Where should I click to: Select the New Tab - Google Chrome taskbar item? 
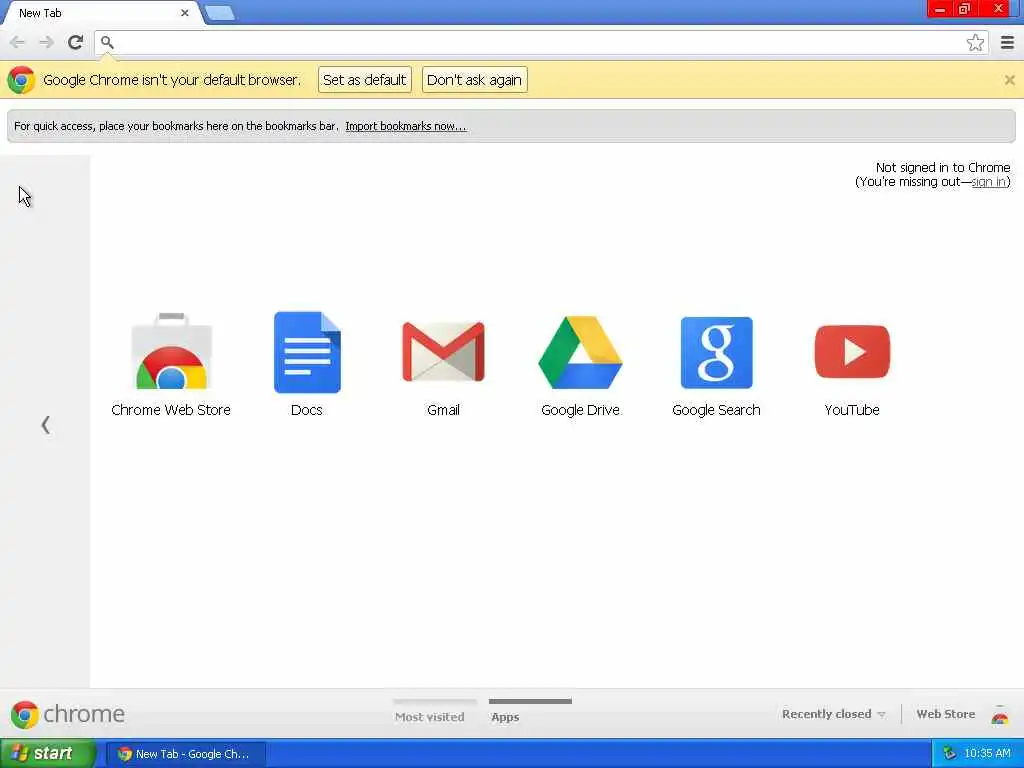[x=186, y=754]
